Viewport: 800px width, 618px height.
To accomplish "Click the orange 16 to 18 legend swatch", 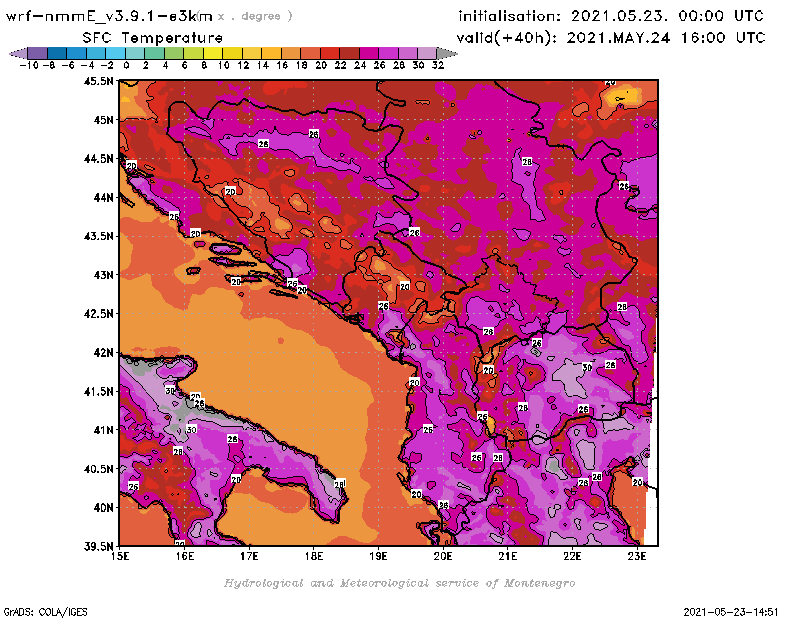I will (291, 54).
